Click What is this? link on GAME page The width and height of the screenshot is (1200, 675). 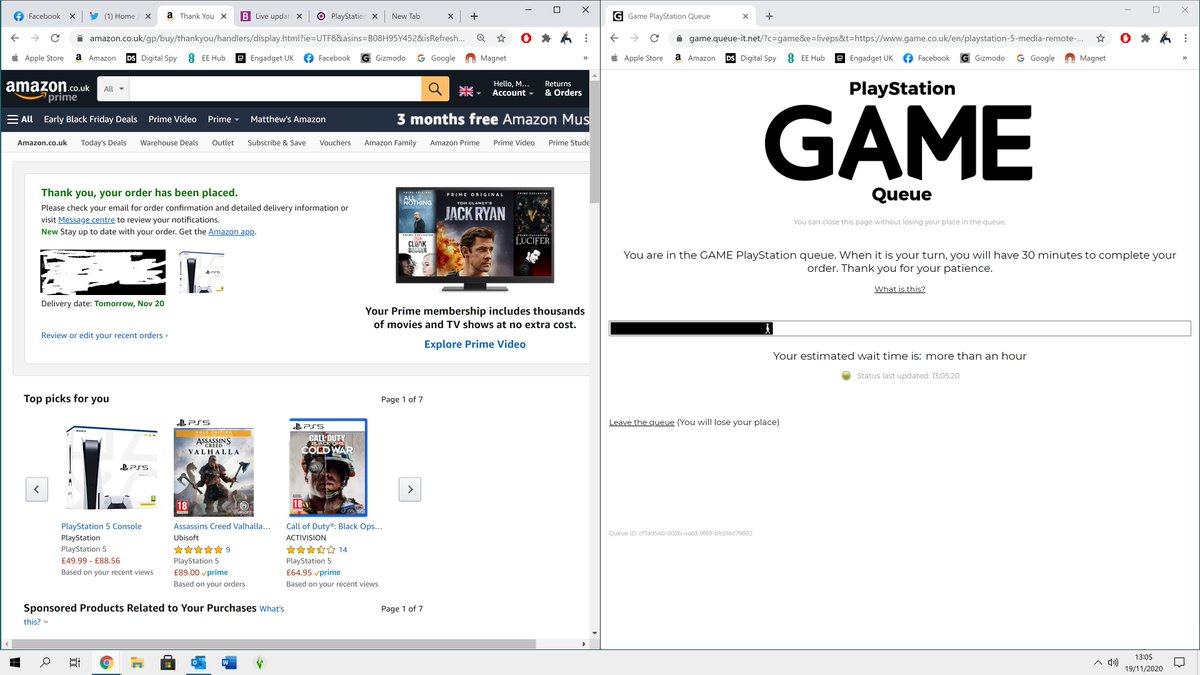click(899, 289)
